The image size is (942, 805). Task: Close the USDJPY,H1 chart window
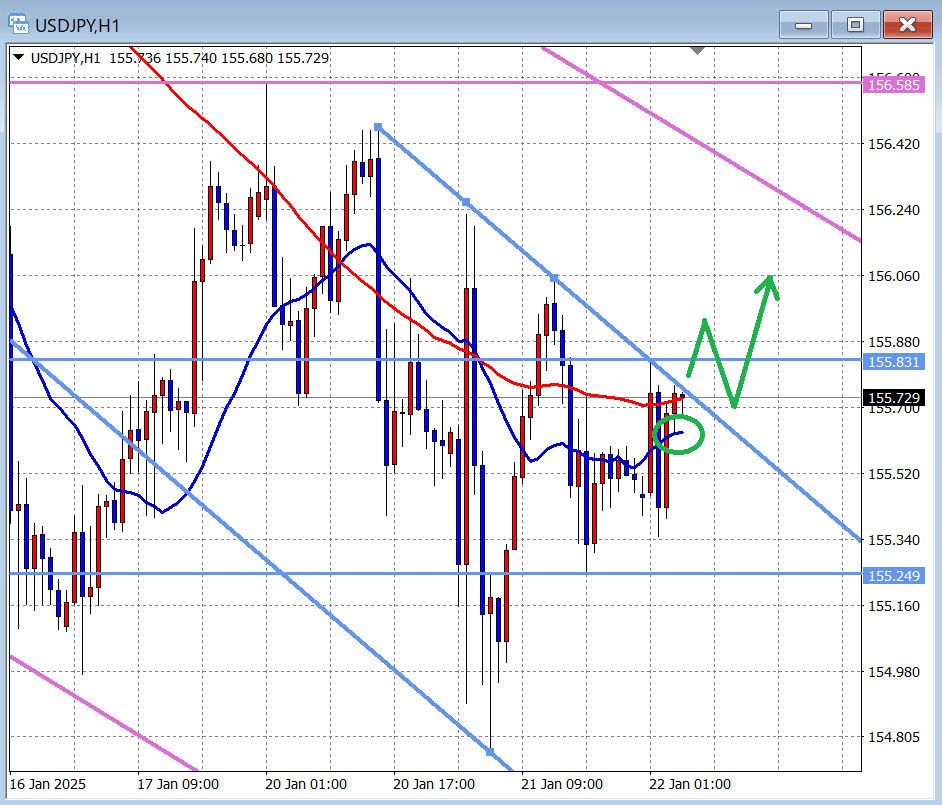pos(907,24)
